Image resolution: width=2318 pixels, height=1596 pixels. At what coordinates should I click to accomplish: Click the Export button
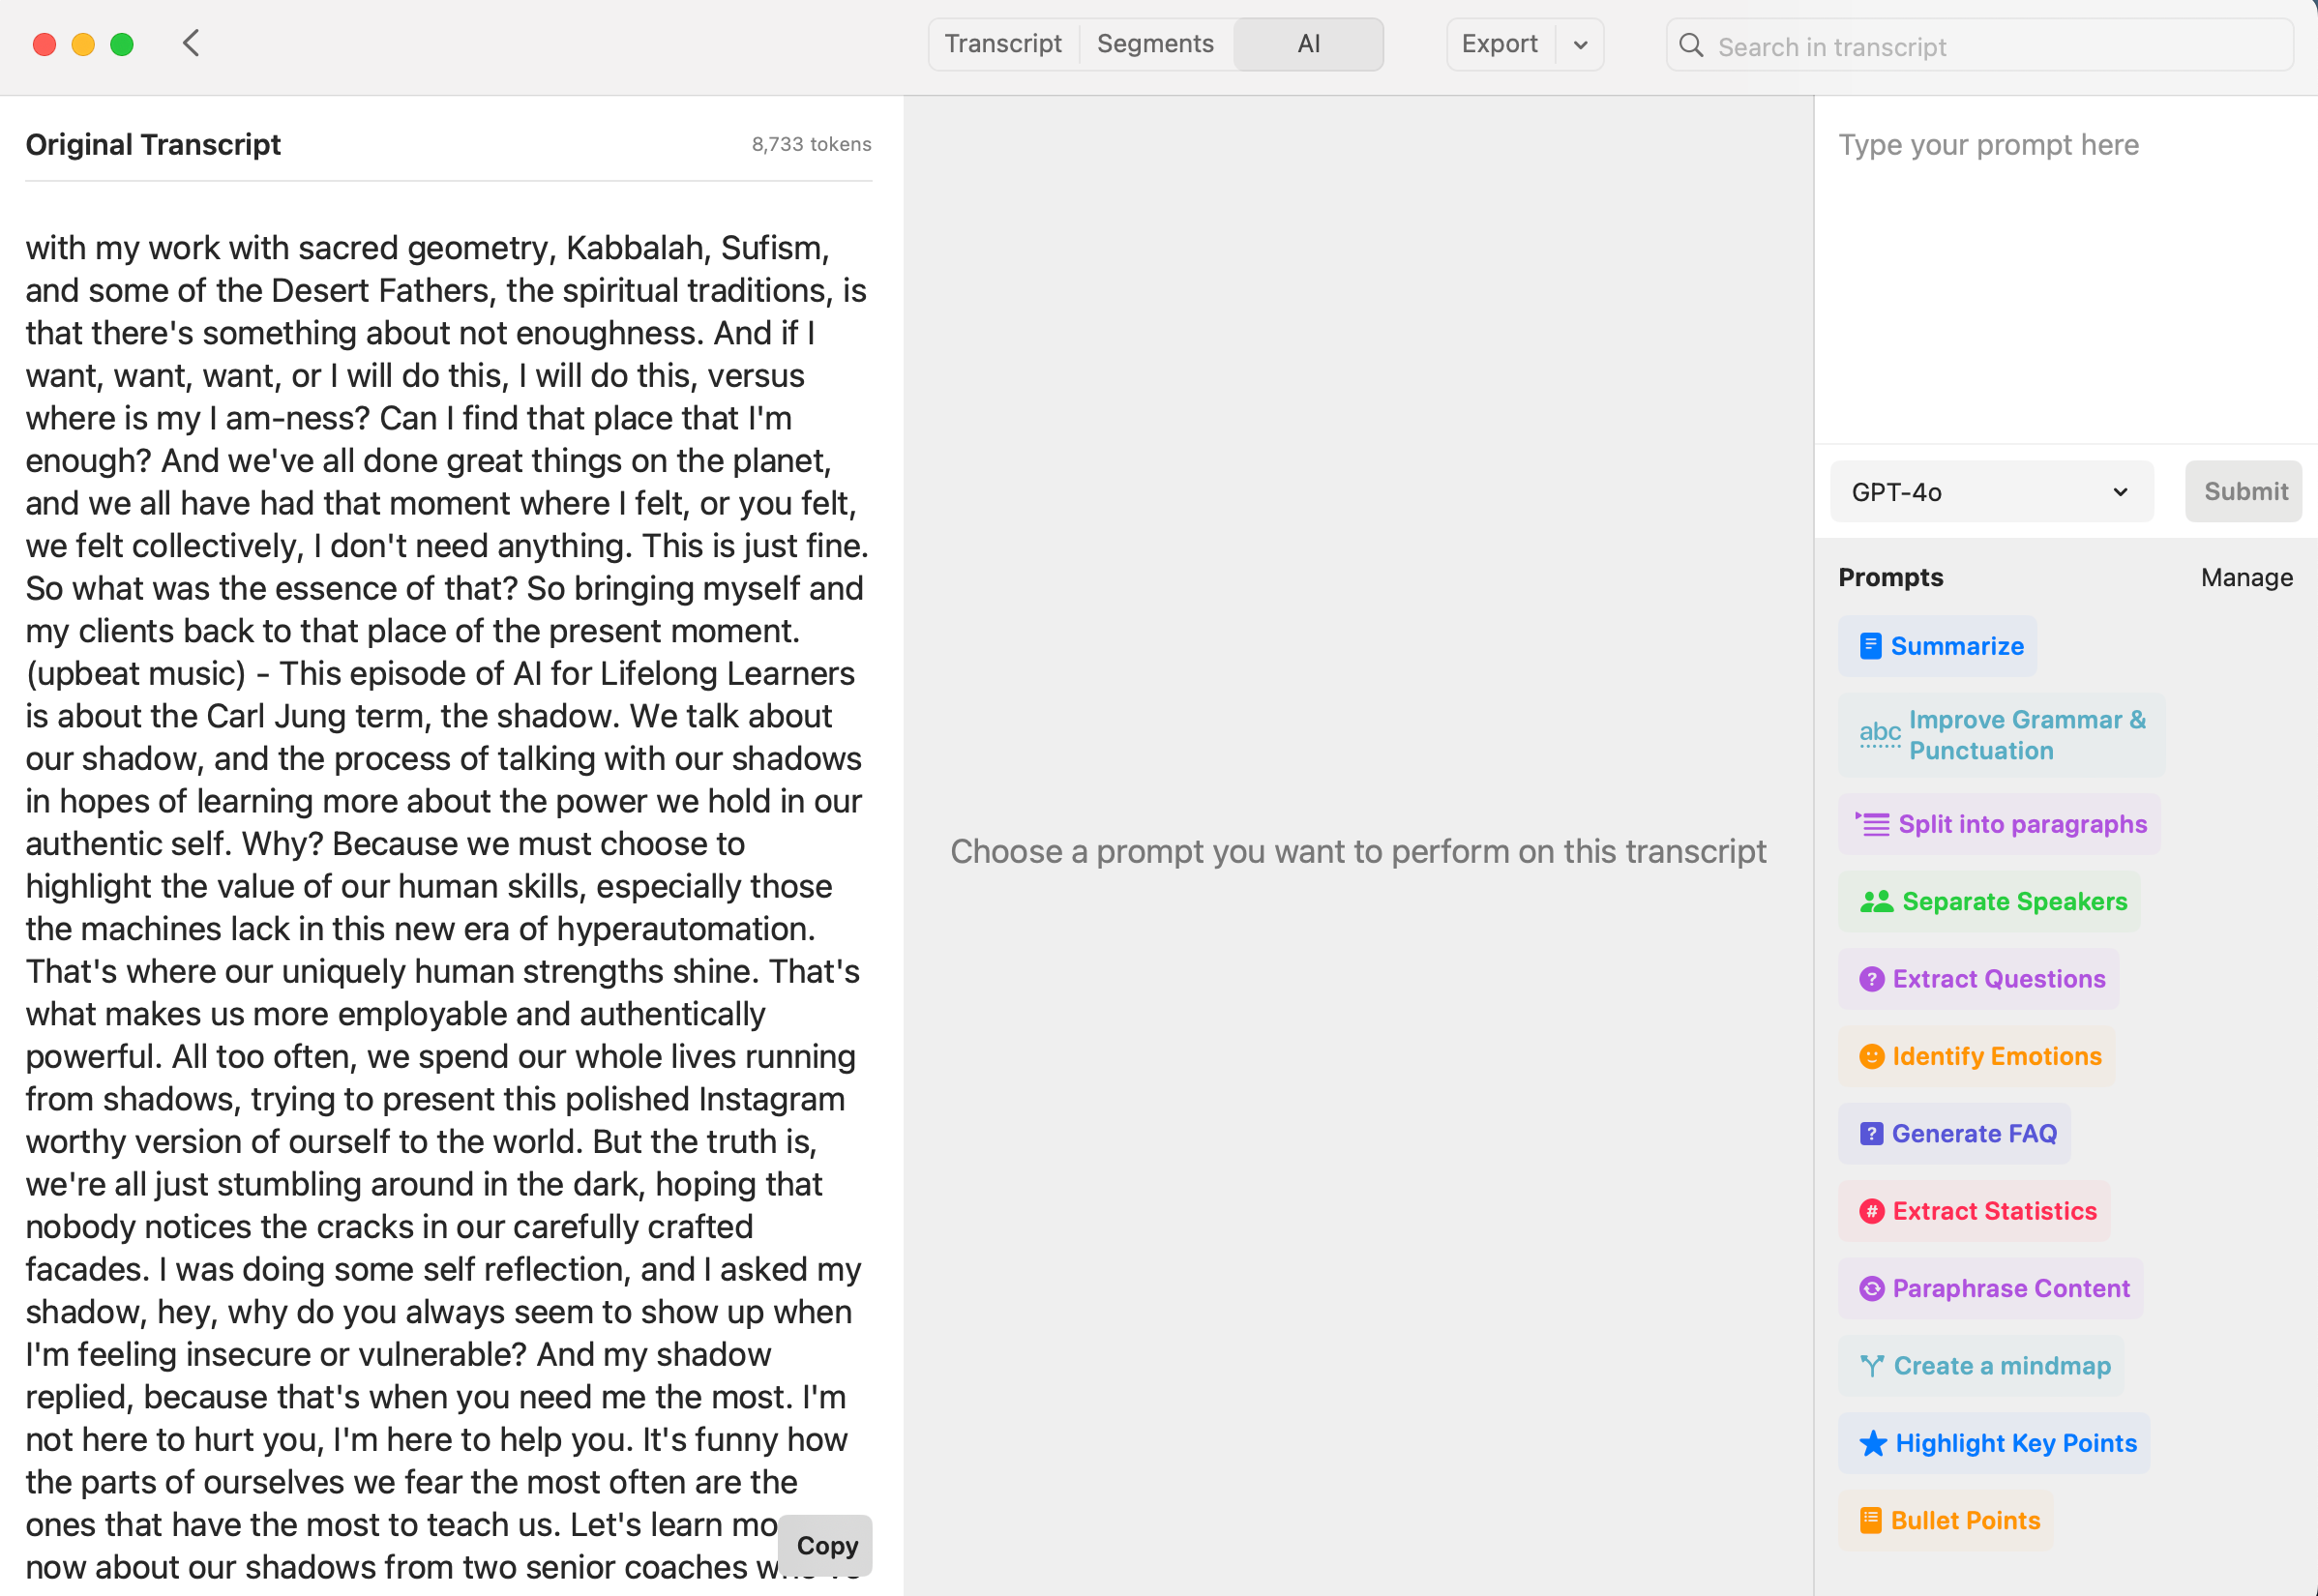tap(1500, 44)
